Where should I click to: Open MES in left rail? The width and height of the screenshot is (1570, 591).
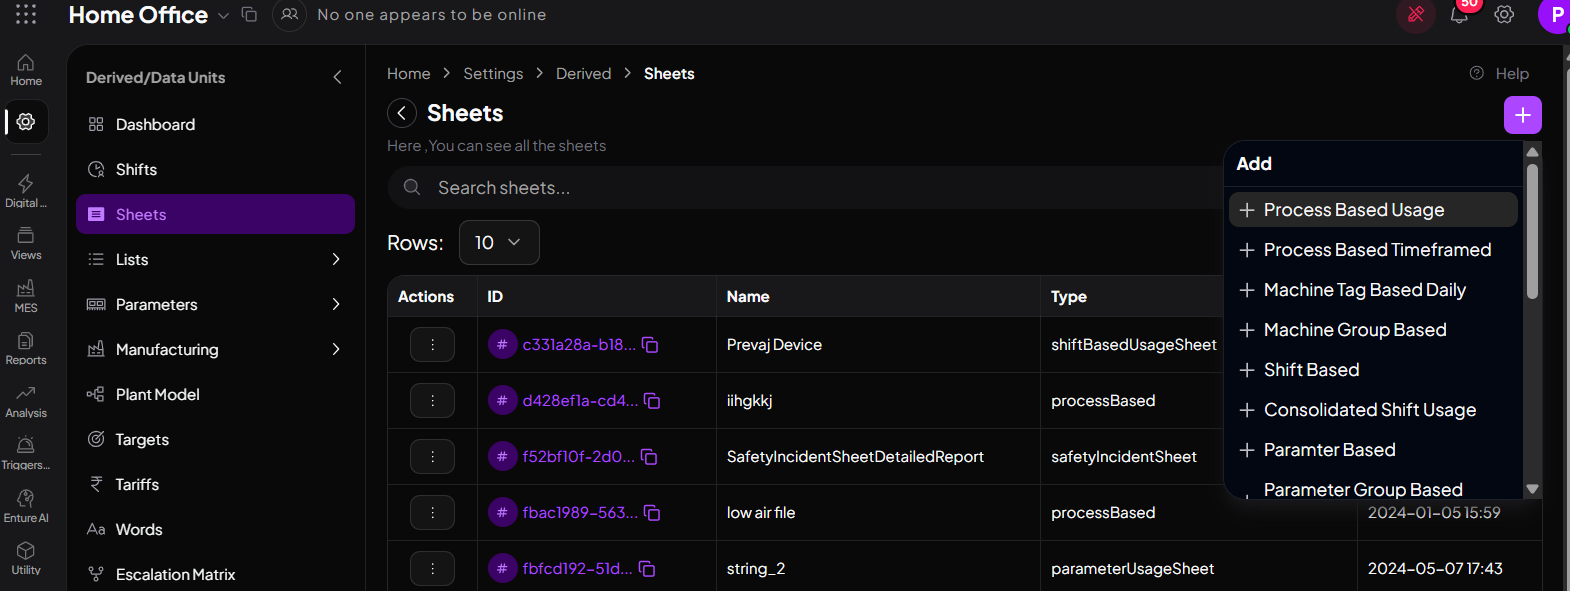[x=26, y=296]
